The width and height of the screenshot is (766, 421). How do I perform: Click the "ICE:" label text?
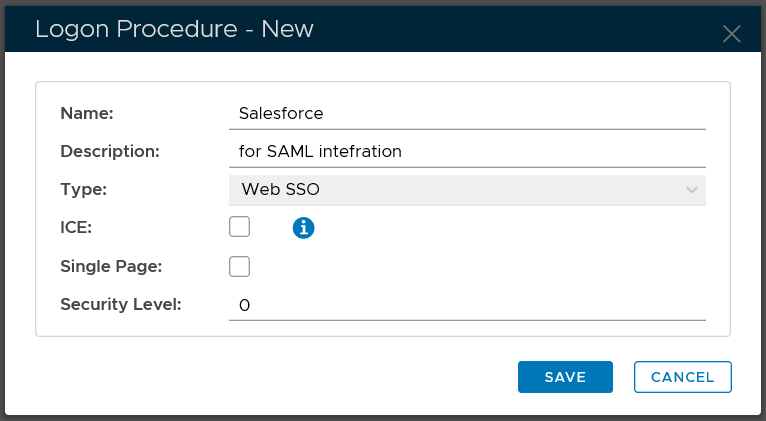tap(76, 228)
